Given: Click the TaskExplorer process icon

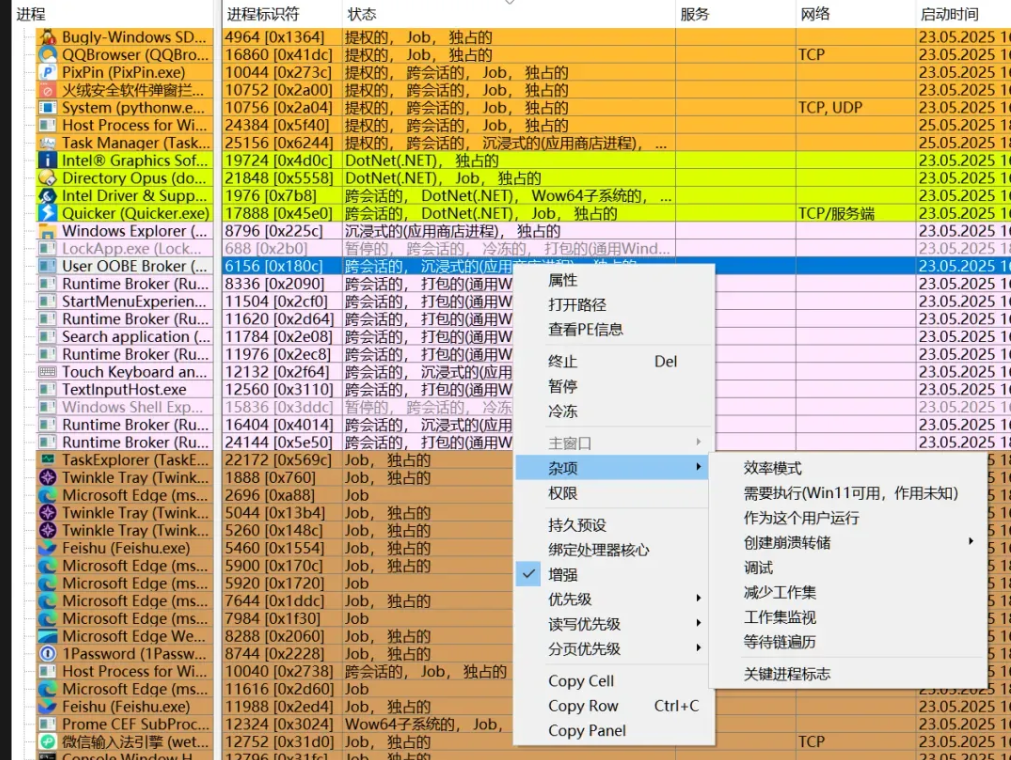Looking at the screenshot, I should 48,460.
